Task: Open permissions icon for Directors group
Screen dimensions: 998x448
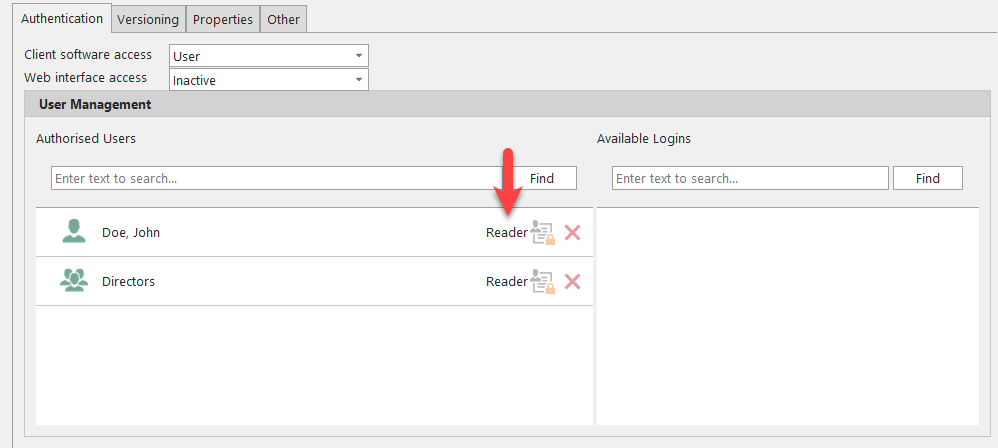Action: (542, 282)
